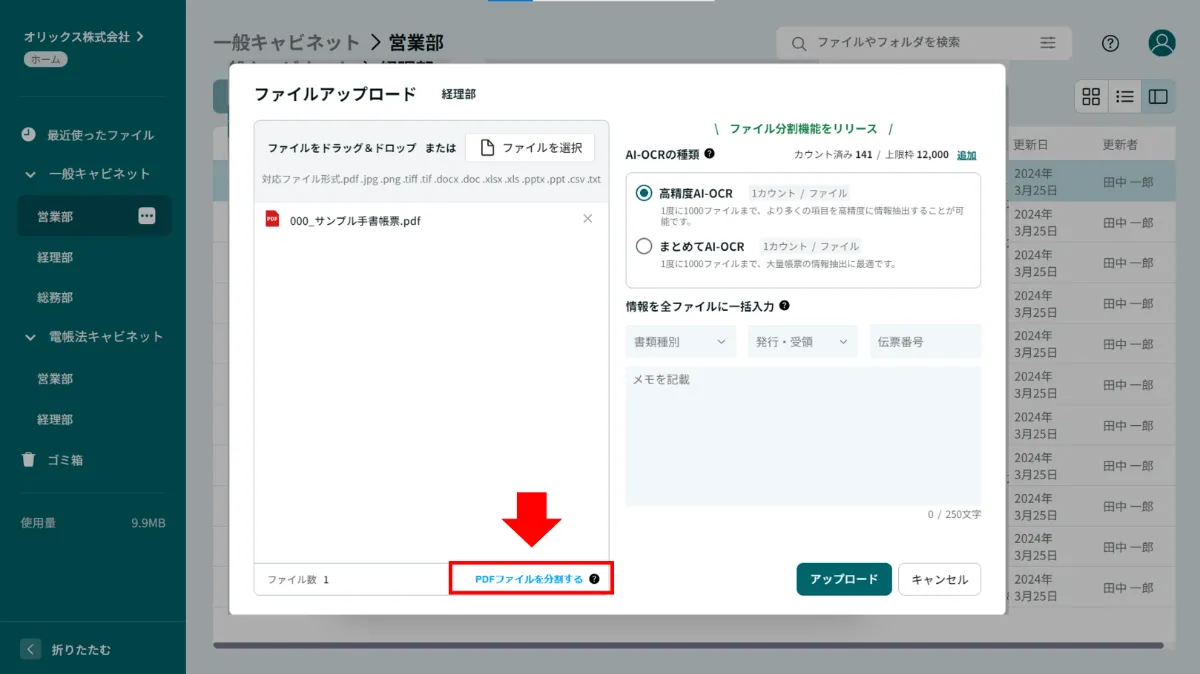Open the 発行・受領 dropdown
1200x674 pixels.
pyautogui.click(x=802, y=341)
